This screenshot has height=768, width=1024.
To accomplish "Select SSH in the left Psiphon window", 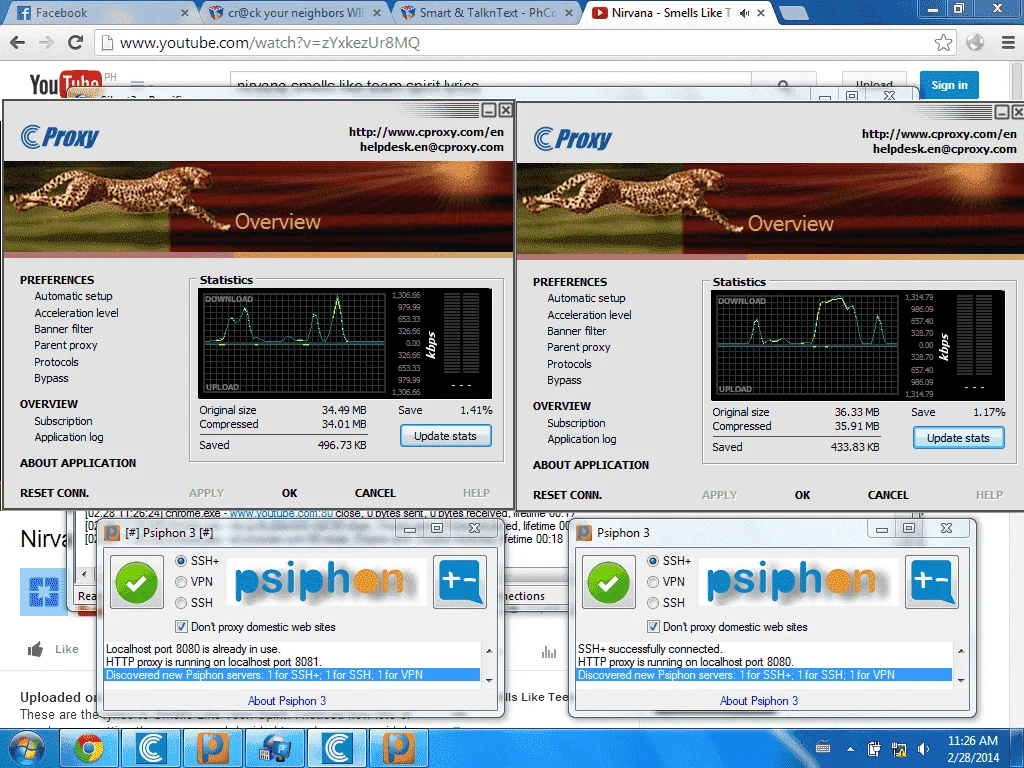I will [x=181, y=603].
